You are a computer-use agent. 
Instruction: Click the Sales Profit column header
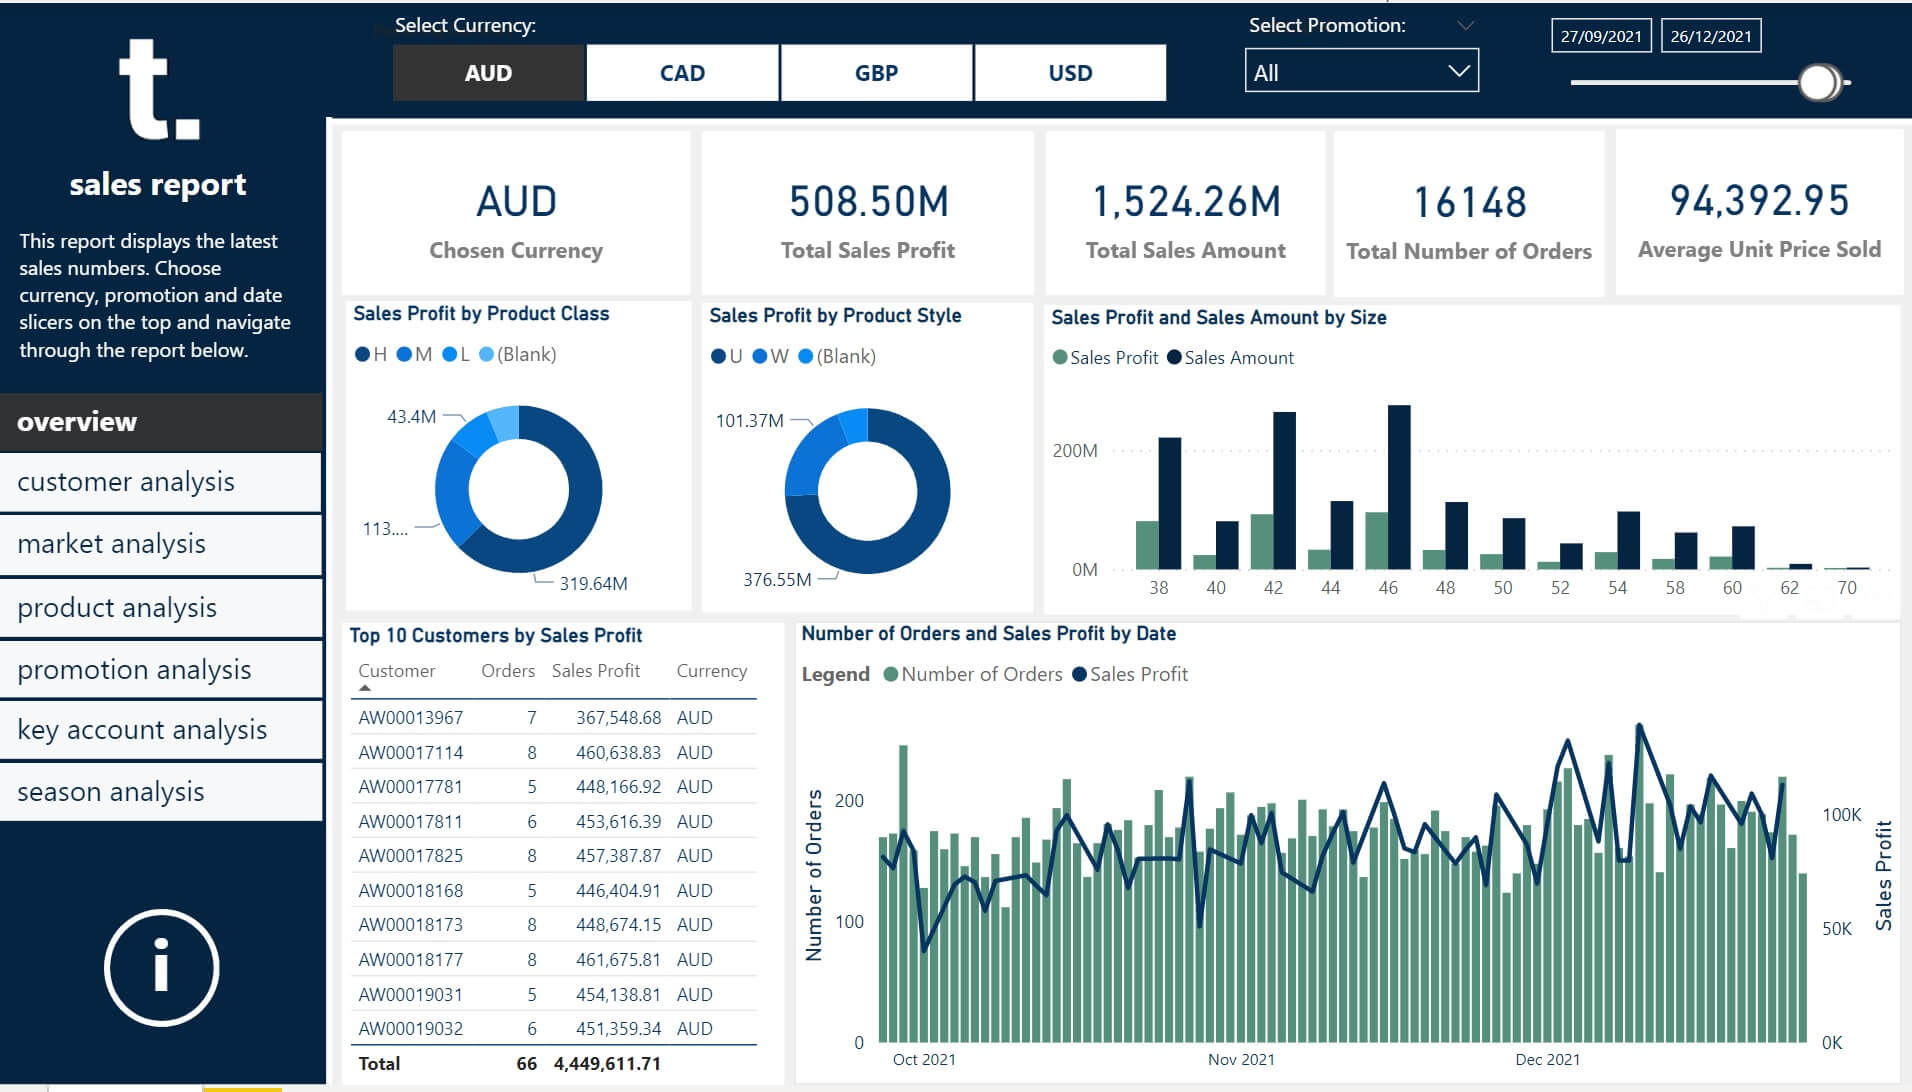(595, 671)
